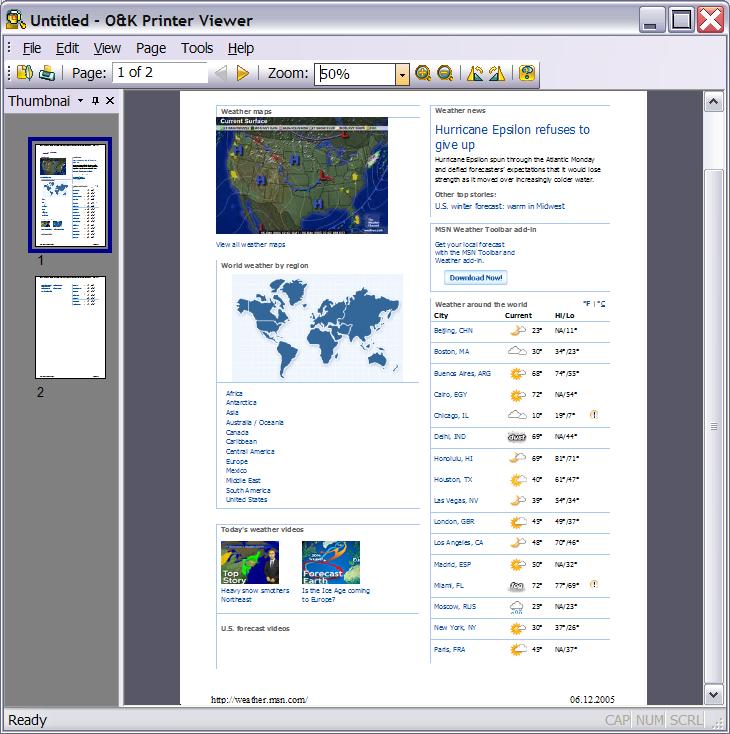Click the vertical scrollbar down arrow
Image resolution: width=730 pixels, height=734 pixels.
pos(714,693)
